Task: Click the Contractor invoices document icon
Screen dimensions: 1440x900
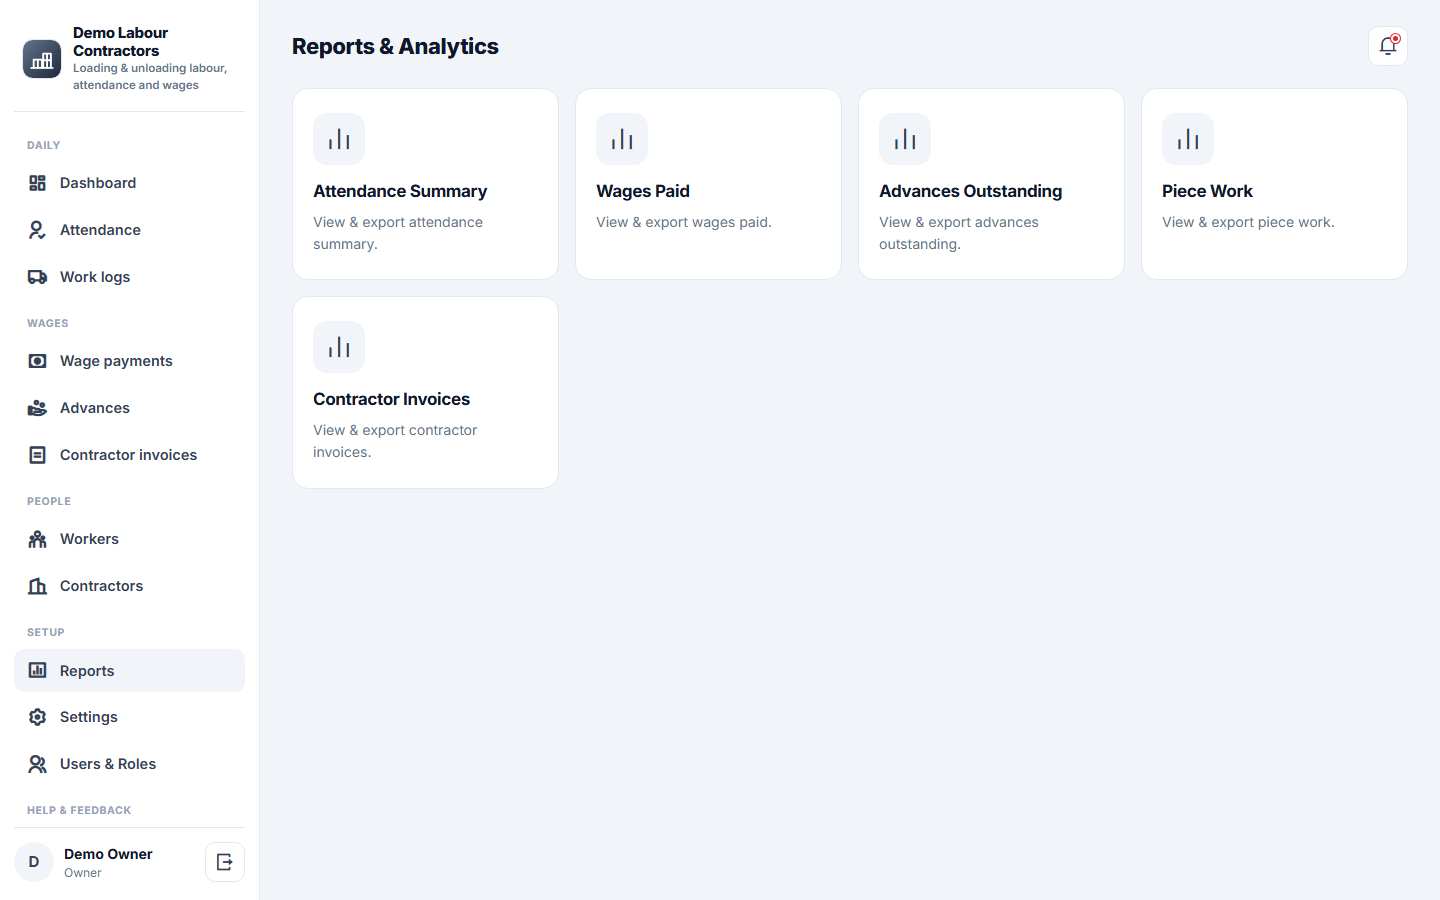Action: (37, 455)
